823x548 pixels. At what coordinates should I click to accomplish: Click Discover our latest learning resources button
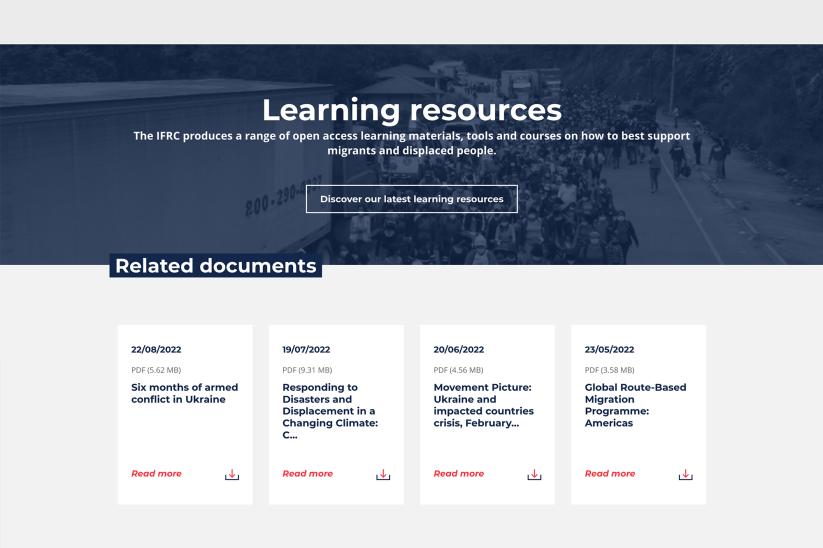[x=412, y=199]
